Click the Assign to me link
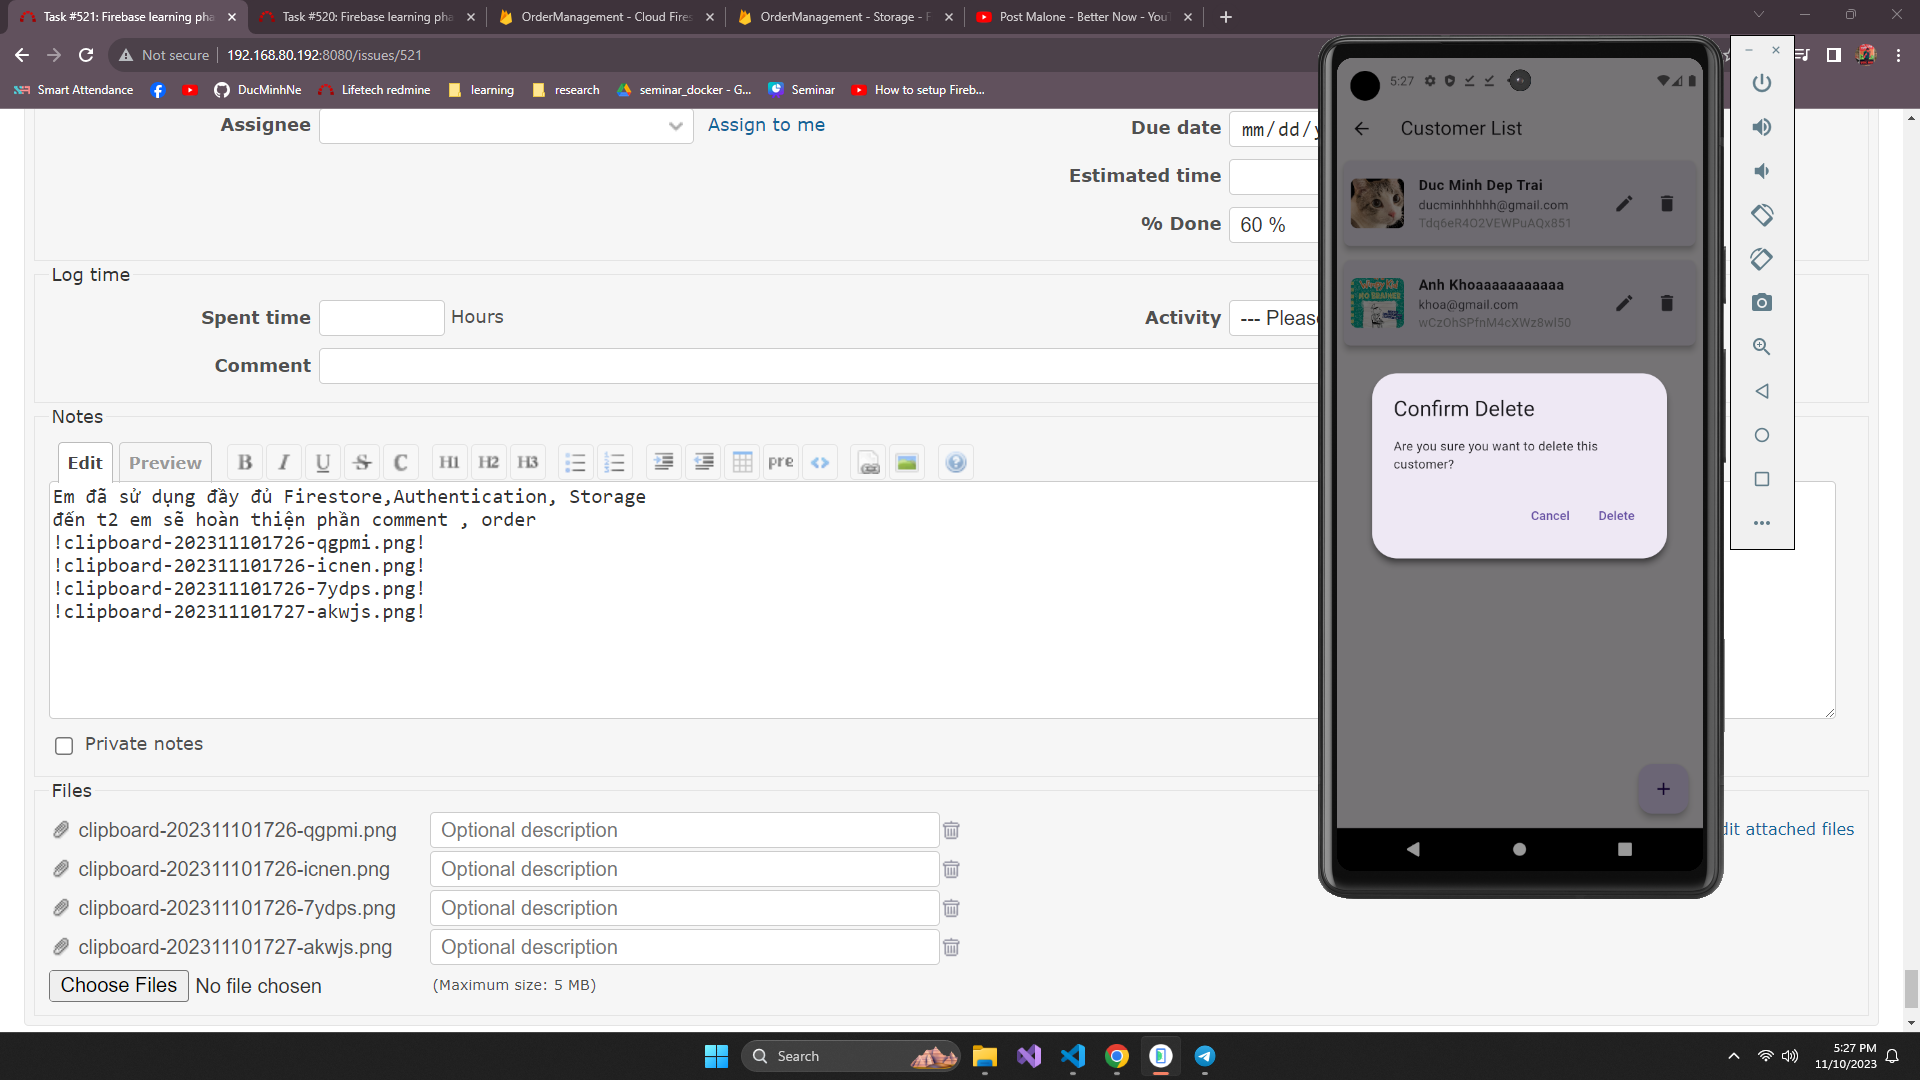Image resolution: width=1920 pixels, height=1080 pixels. pos(766,125)
